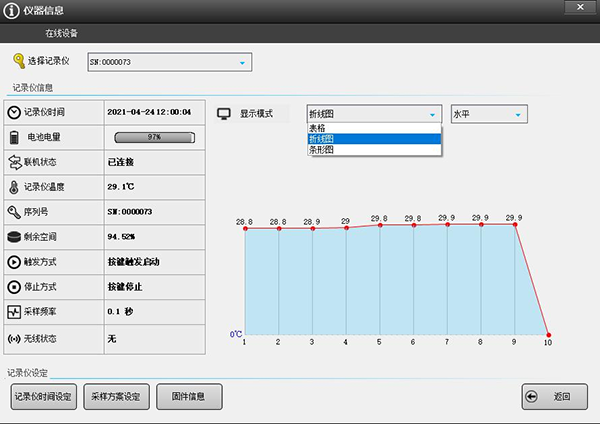Screen dimensions: 600x424
Task: Click the arrows icon for 联机状态
Action: coord(15,162)
